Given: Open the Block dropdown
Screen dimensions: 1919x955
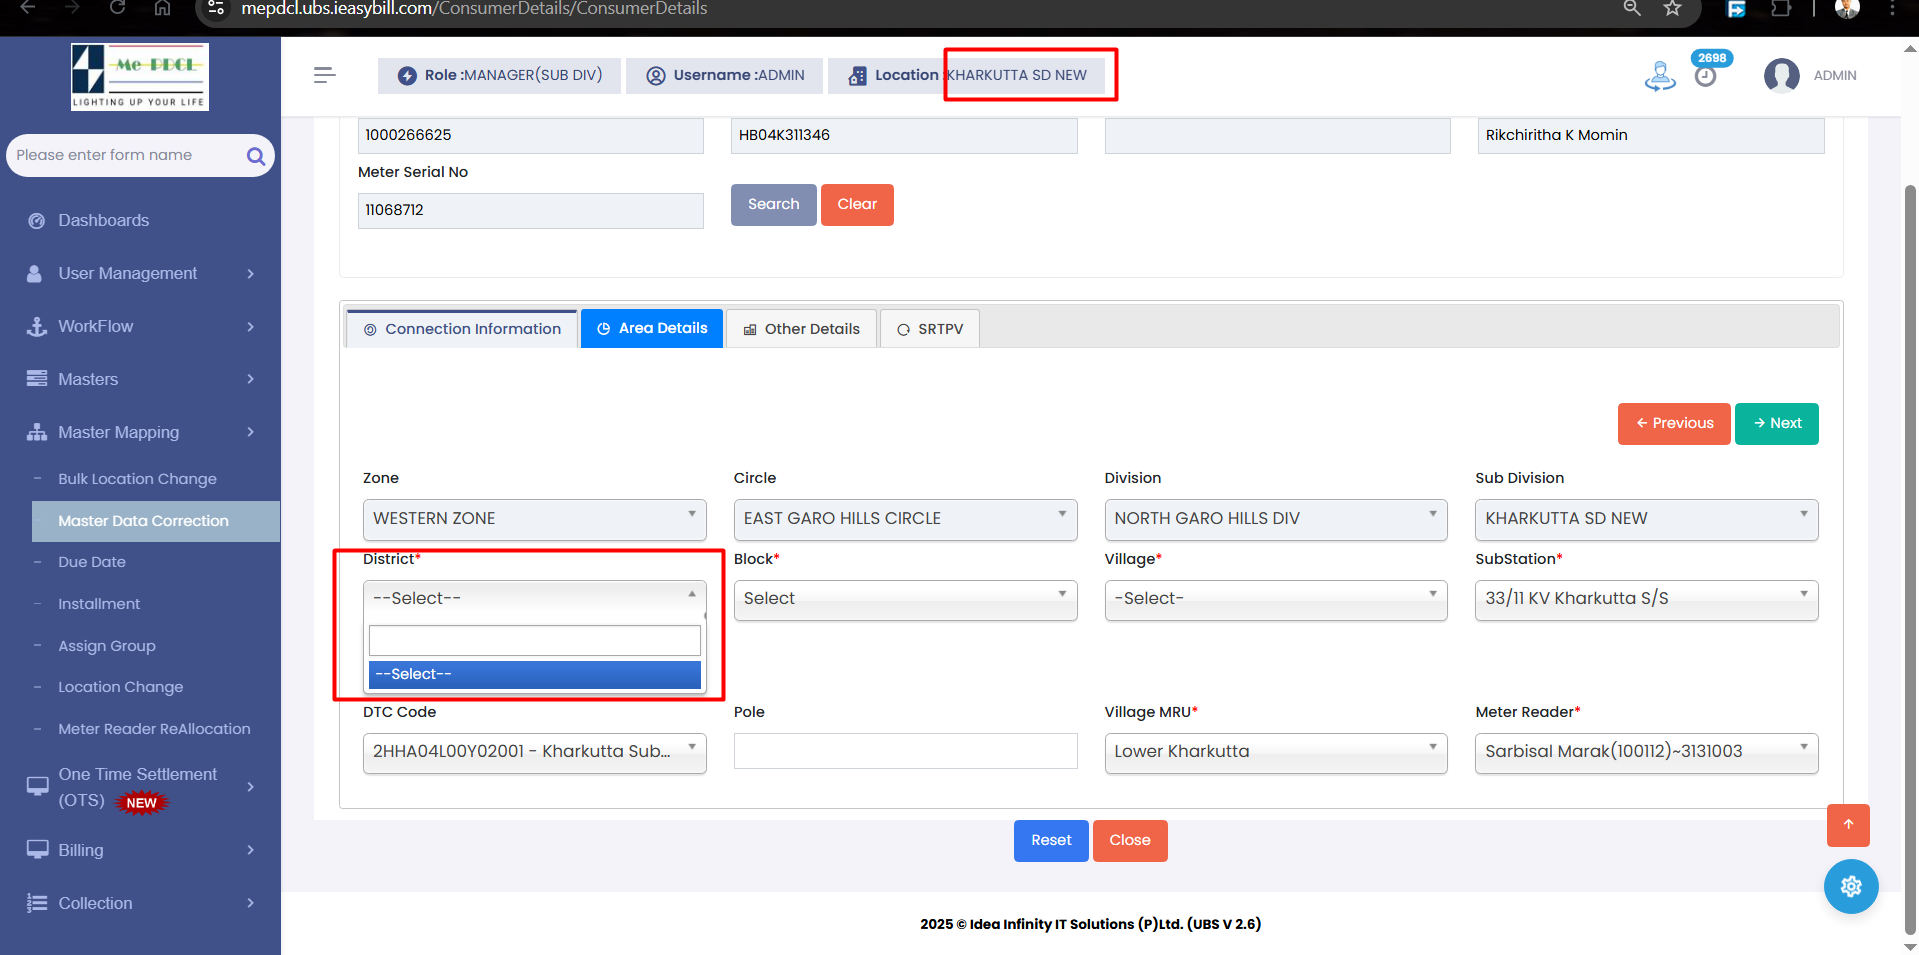Looking at the screenshot, I should pyautogui.click(x=905, y=600).
